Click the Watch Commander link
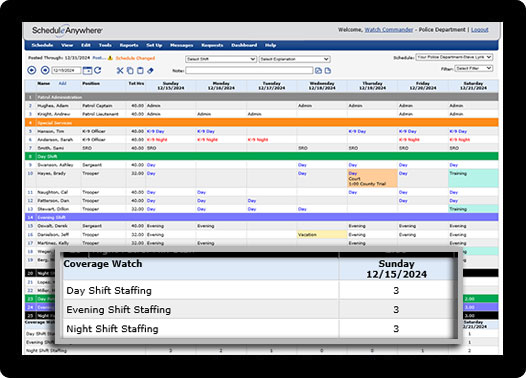Screen dimensions: 526x378 click(x=389, y=30)
